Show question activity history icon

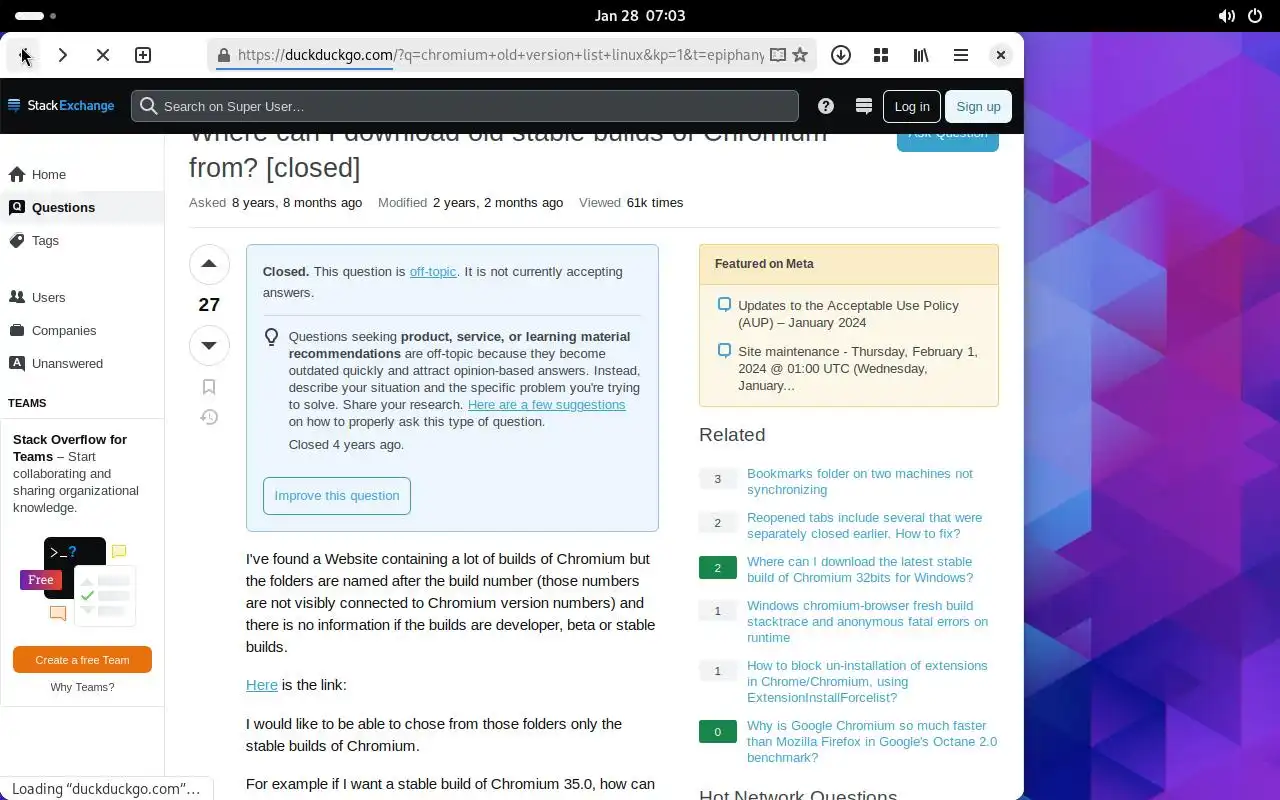click(209, 417)
